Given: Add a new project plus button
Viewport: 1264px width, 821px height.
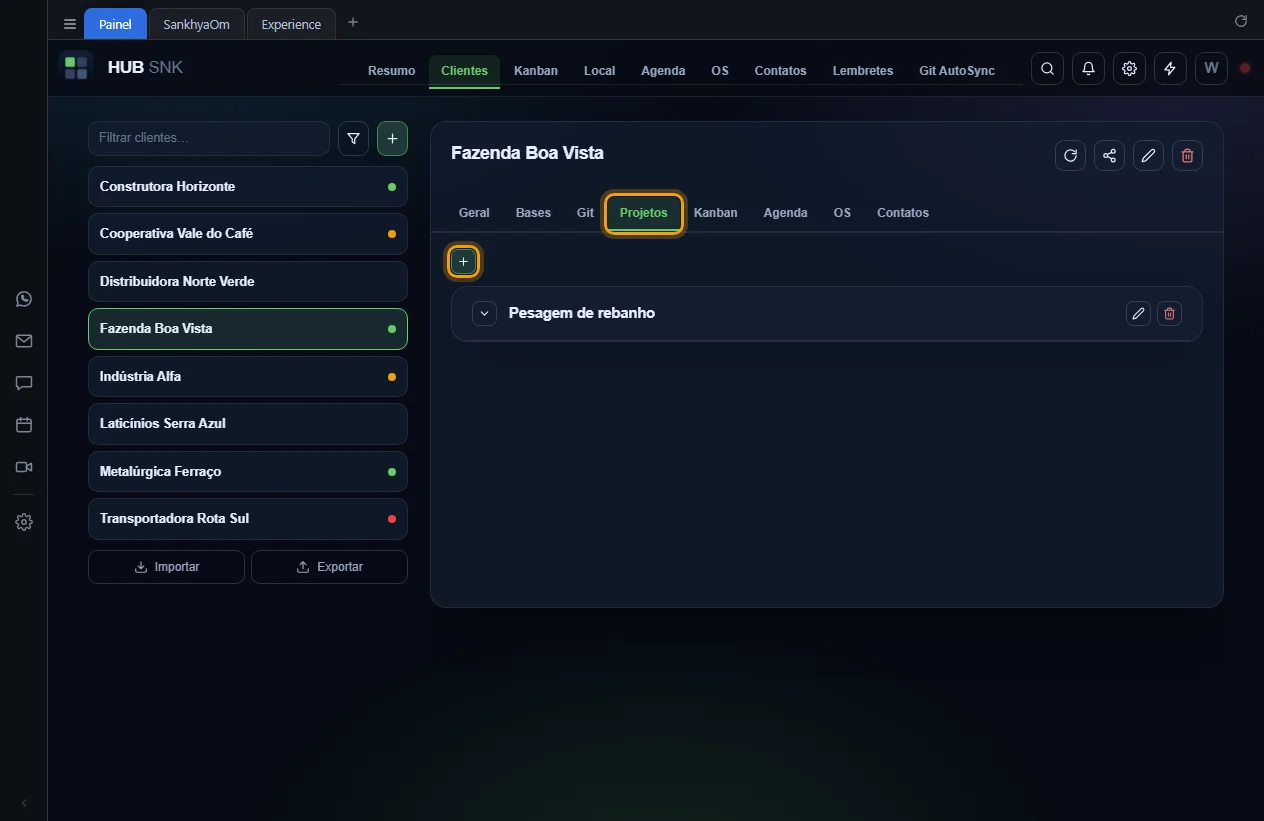Looking at the screenshot, I should (463, 261).
